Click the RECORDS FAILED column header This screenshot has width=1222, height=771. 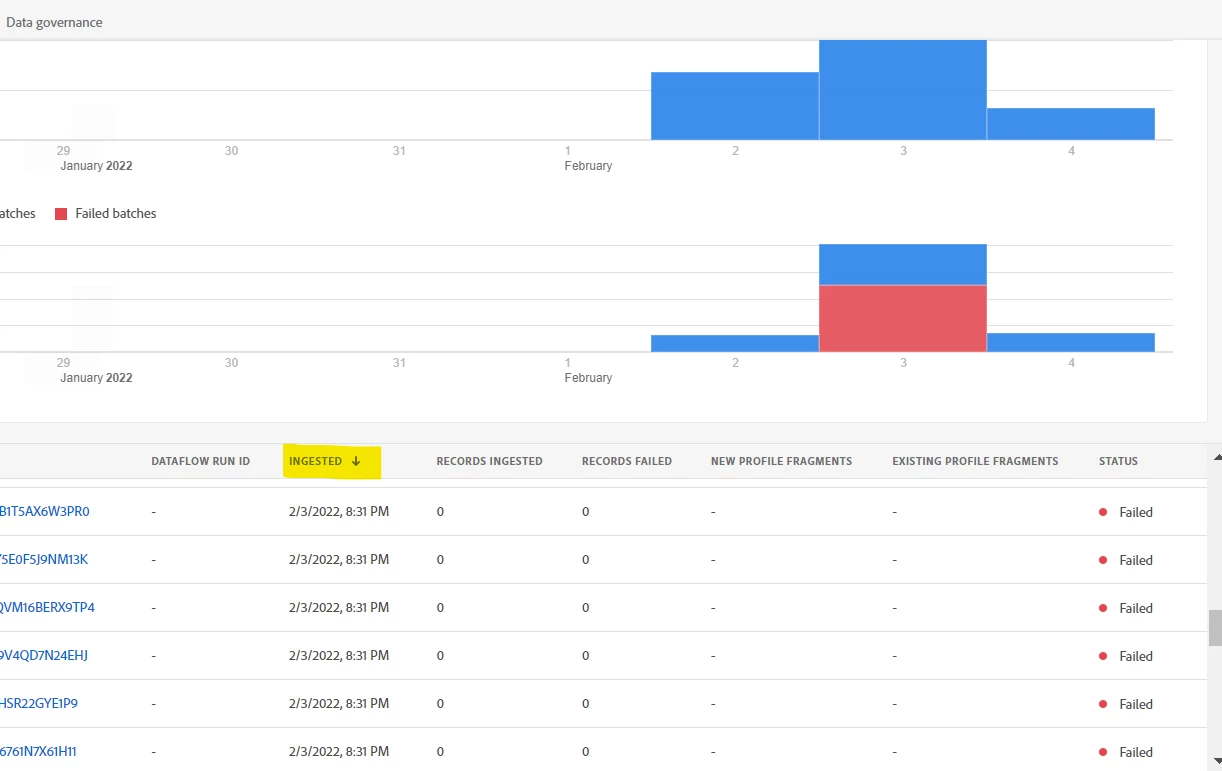coord(627,461)
